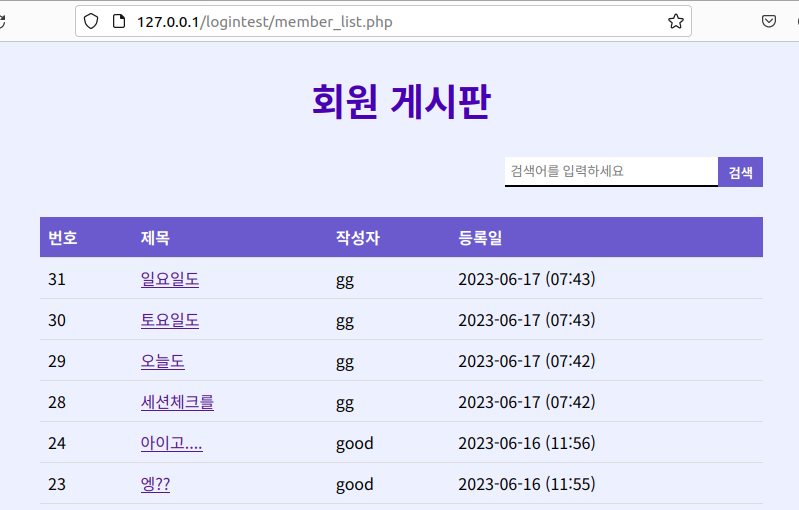Select post number 31 cell

point(57,279)
